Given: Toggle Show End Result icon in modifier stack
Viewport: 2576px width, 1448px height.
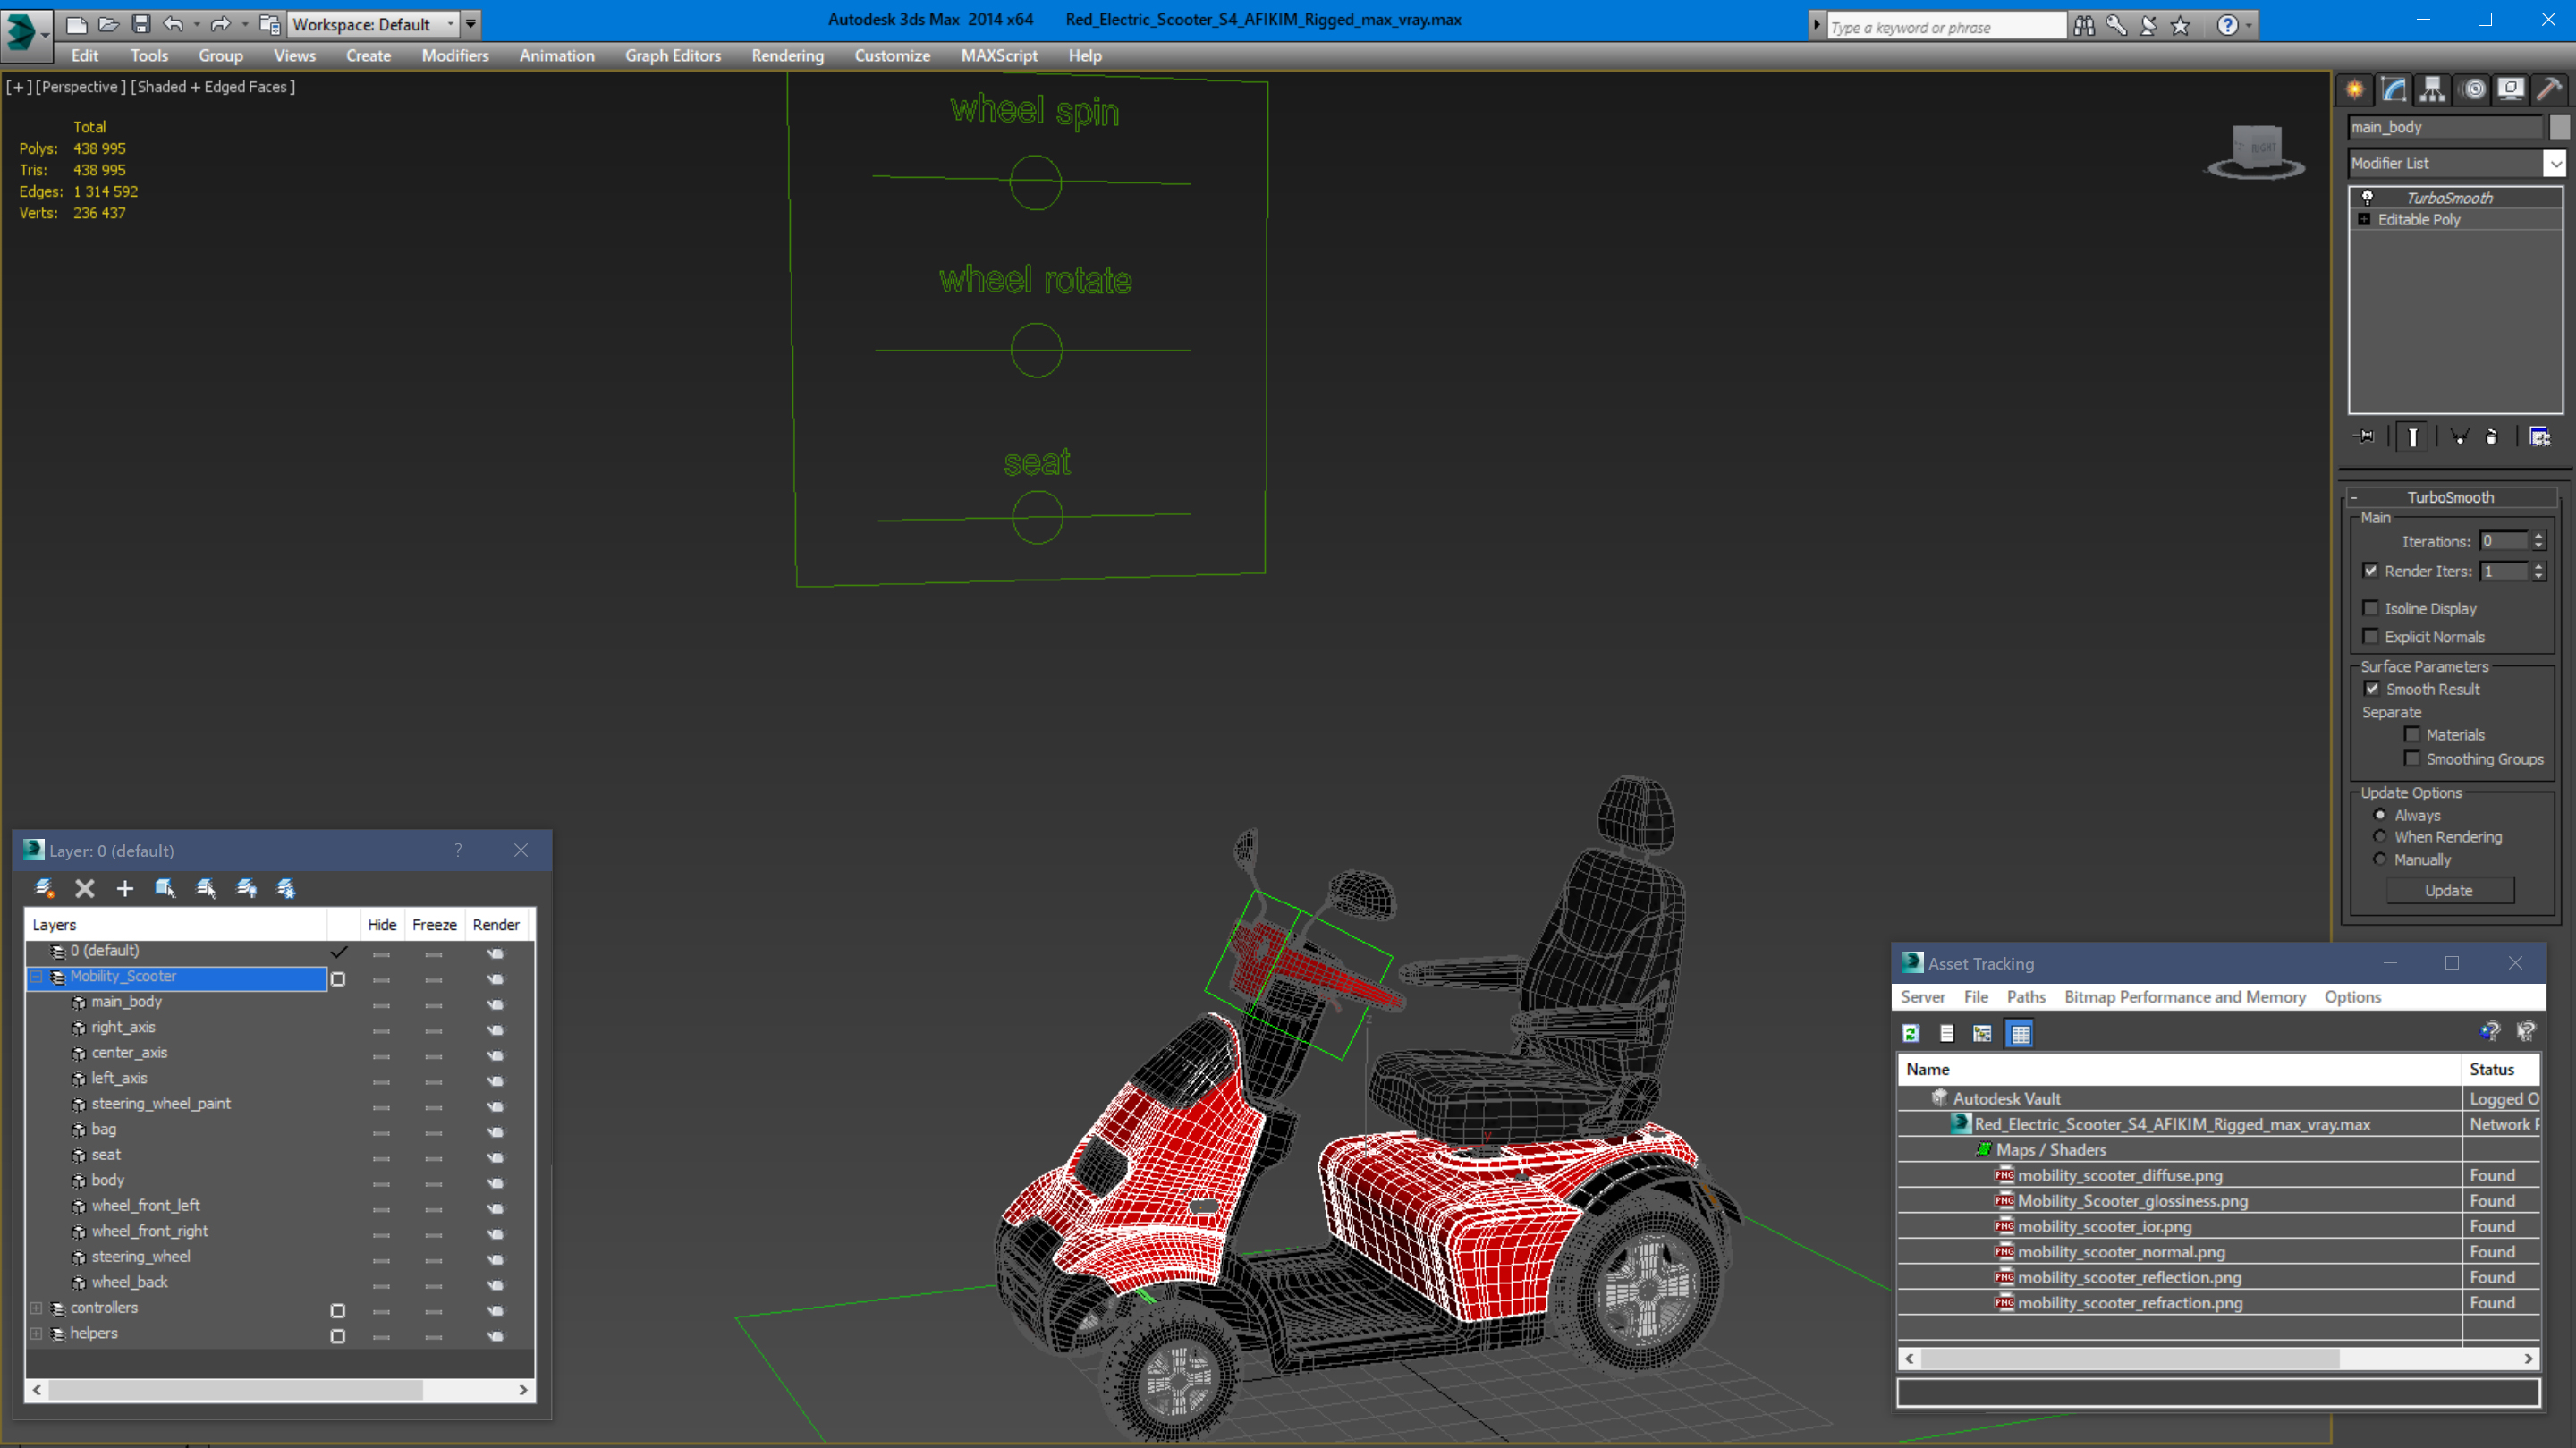Looking at the screenshot, I should (2412, 436).
